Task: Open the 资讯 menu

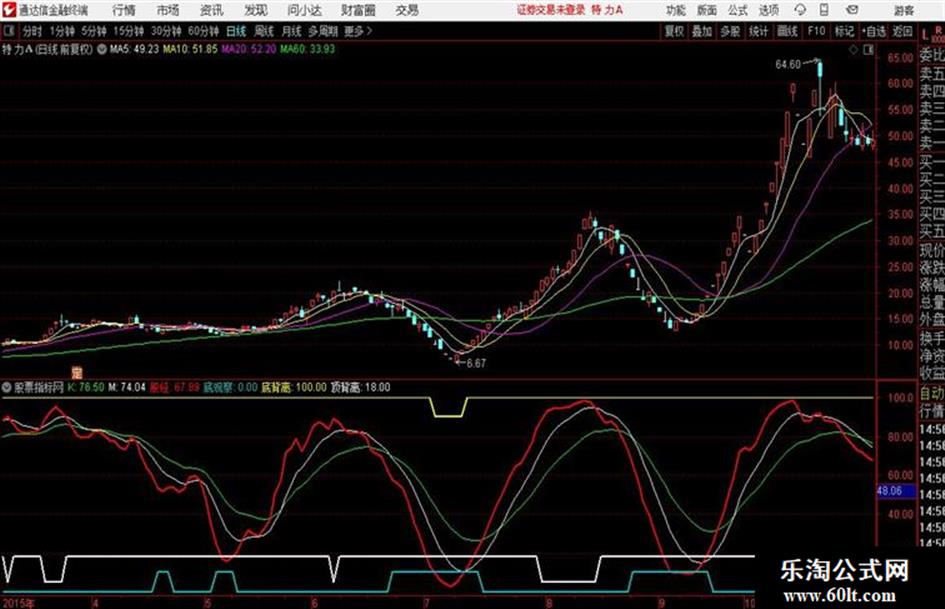Action: (x=212, y=10)
